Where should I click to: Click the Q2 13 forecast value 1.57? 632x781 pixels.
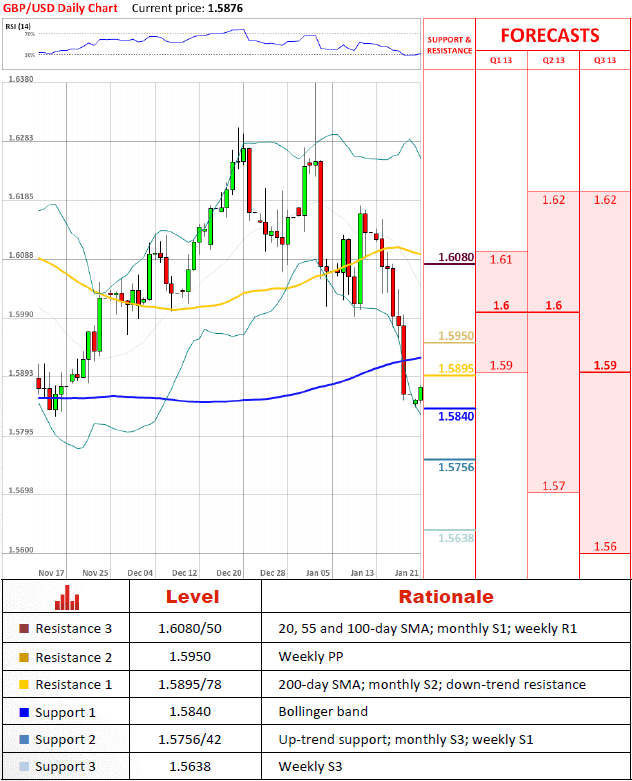coord(554,486)
